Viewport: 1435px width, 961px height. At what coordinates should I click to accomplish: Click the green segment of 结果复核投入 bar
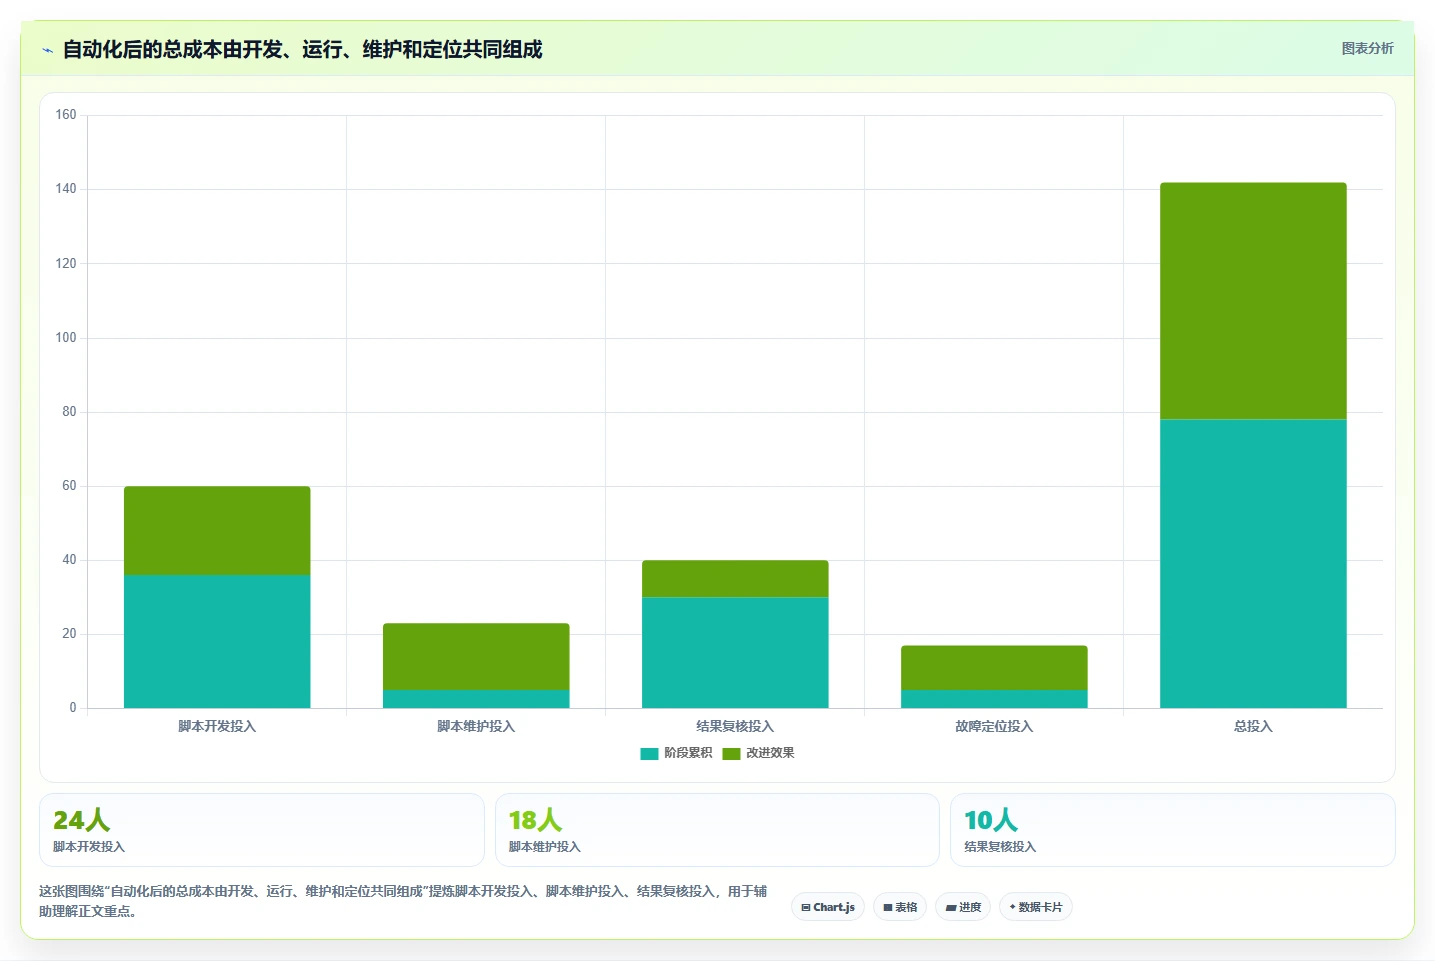[x=735, y=579]
